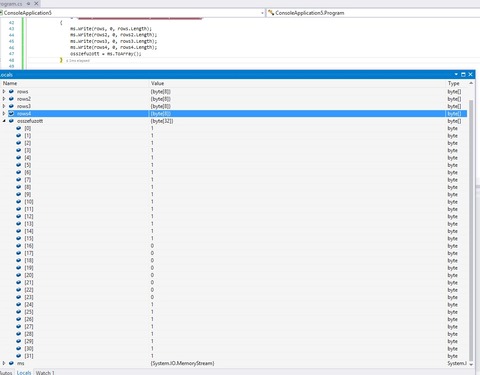Select the [23] array element row
Viewport: 480px width, 375px height.
click(x=233, y=297)
